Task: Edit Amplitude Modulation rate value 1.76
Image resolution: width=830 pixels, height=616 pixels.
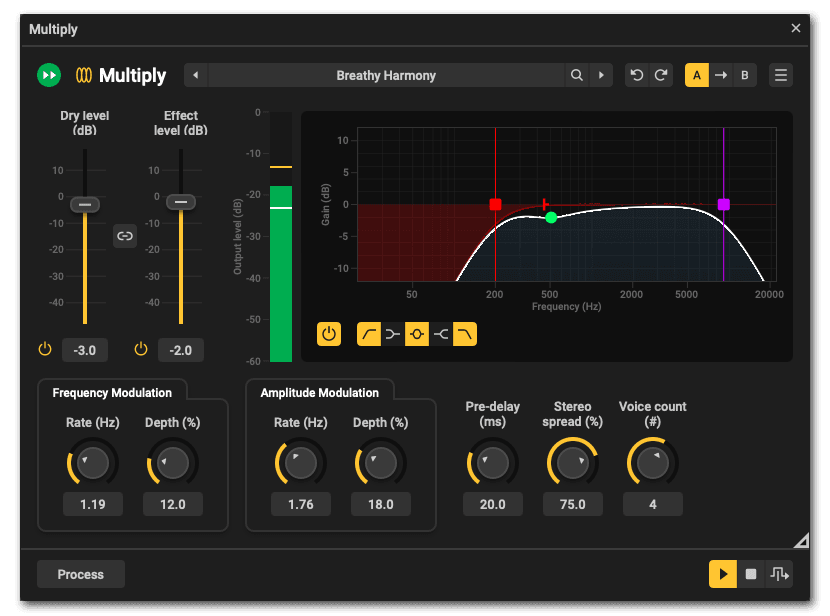Action: (301, 504)
